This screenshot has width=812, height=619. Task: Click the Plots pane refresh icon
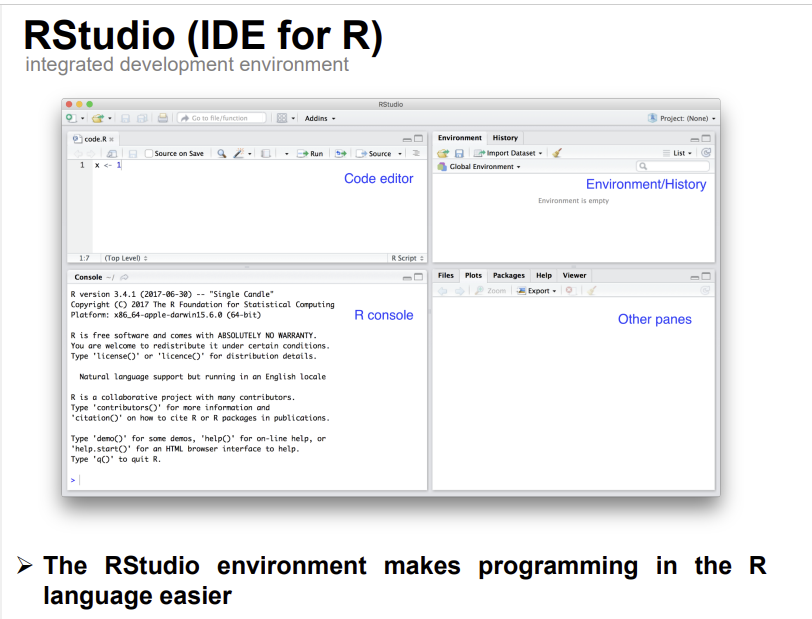pos(705,291)
